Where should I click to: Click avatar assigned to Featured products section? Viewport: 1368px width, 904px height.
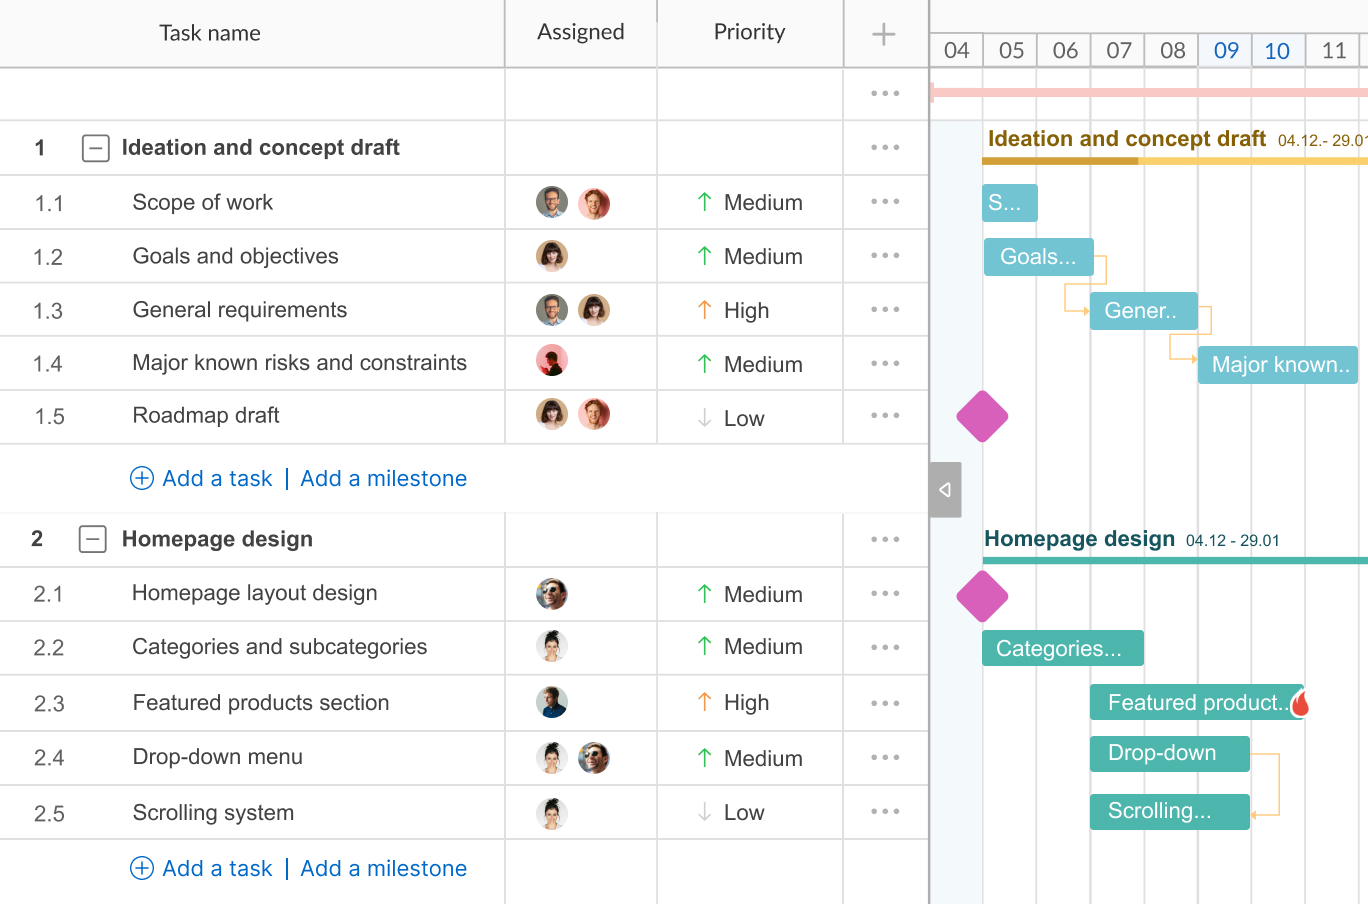(552, 702)
